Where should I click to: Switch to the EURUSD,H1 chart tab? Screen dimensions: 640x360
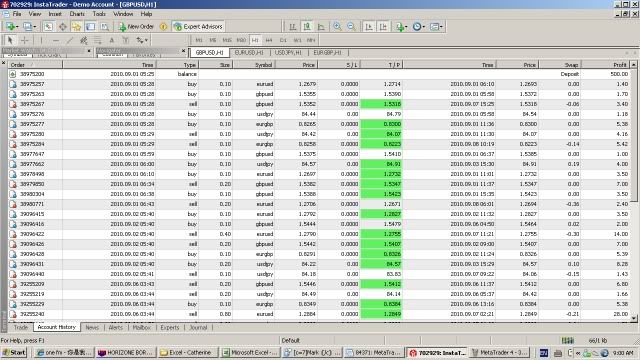249,53
